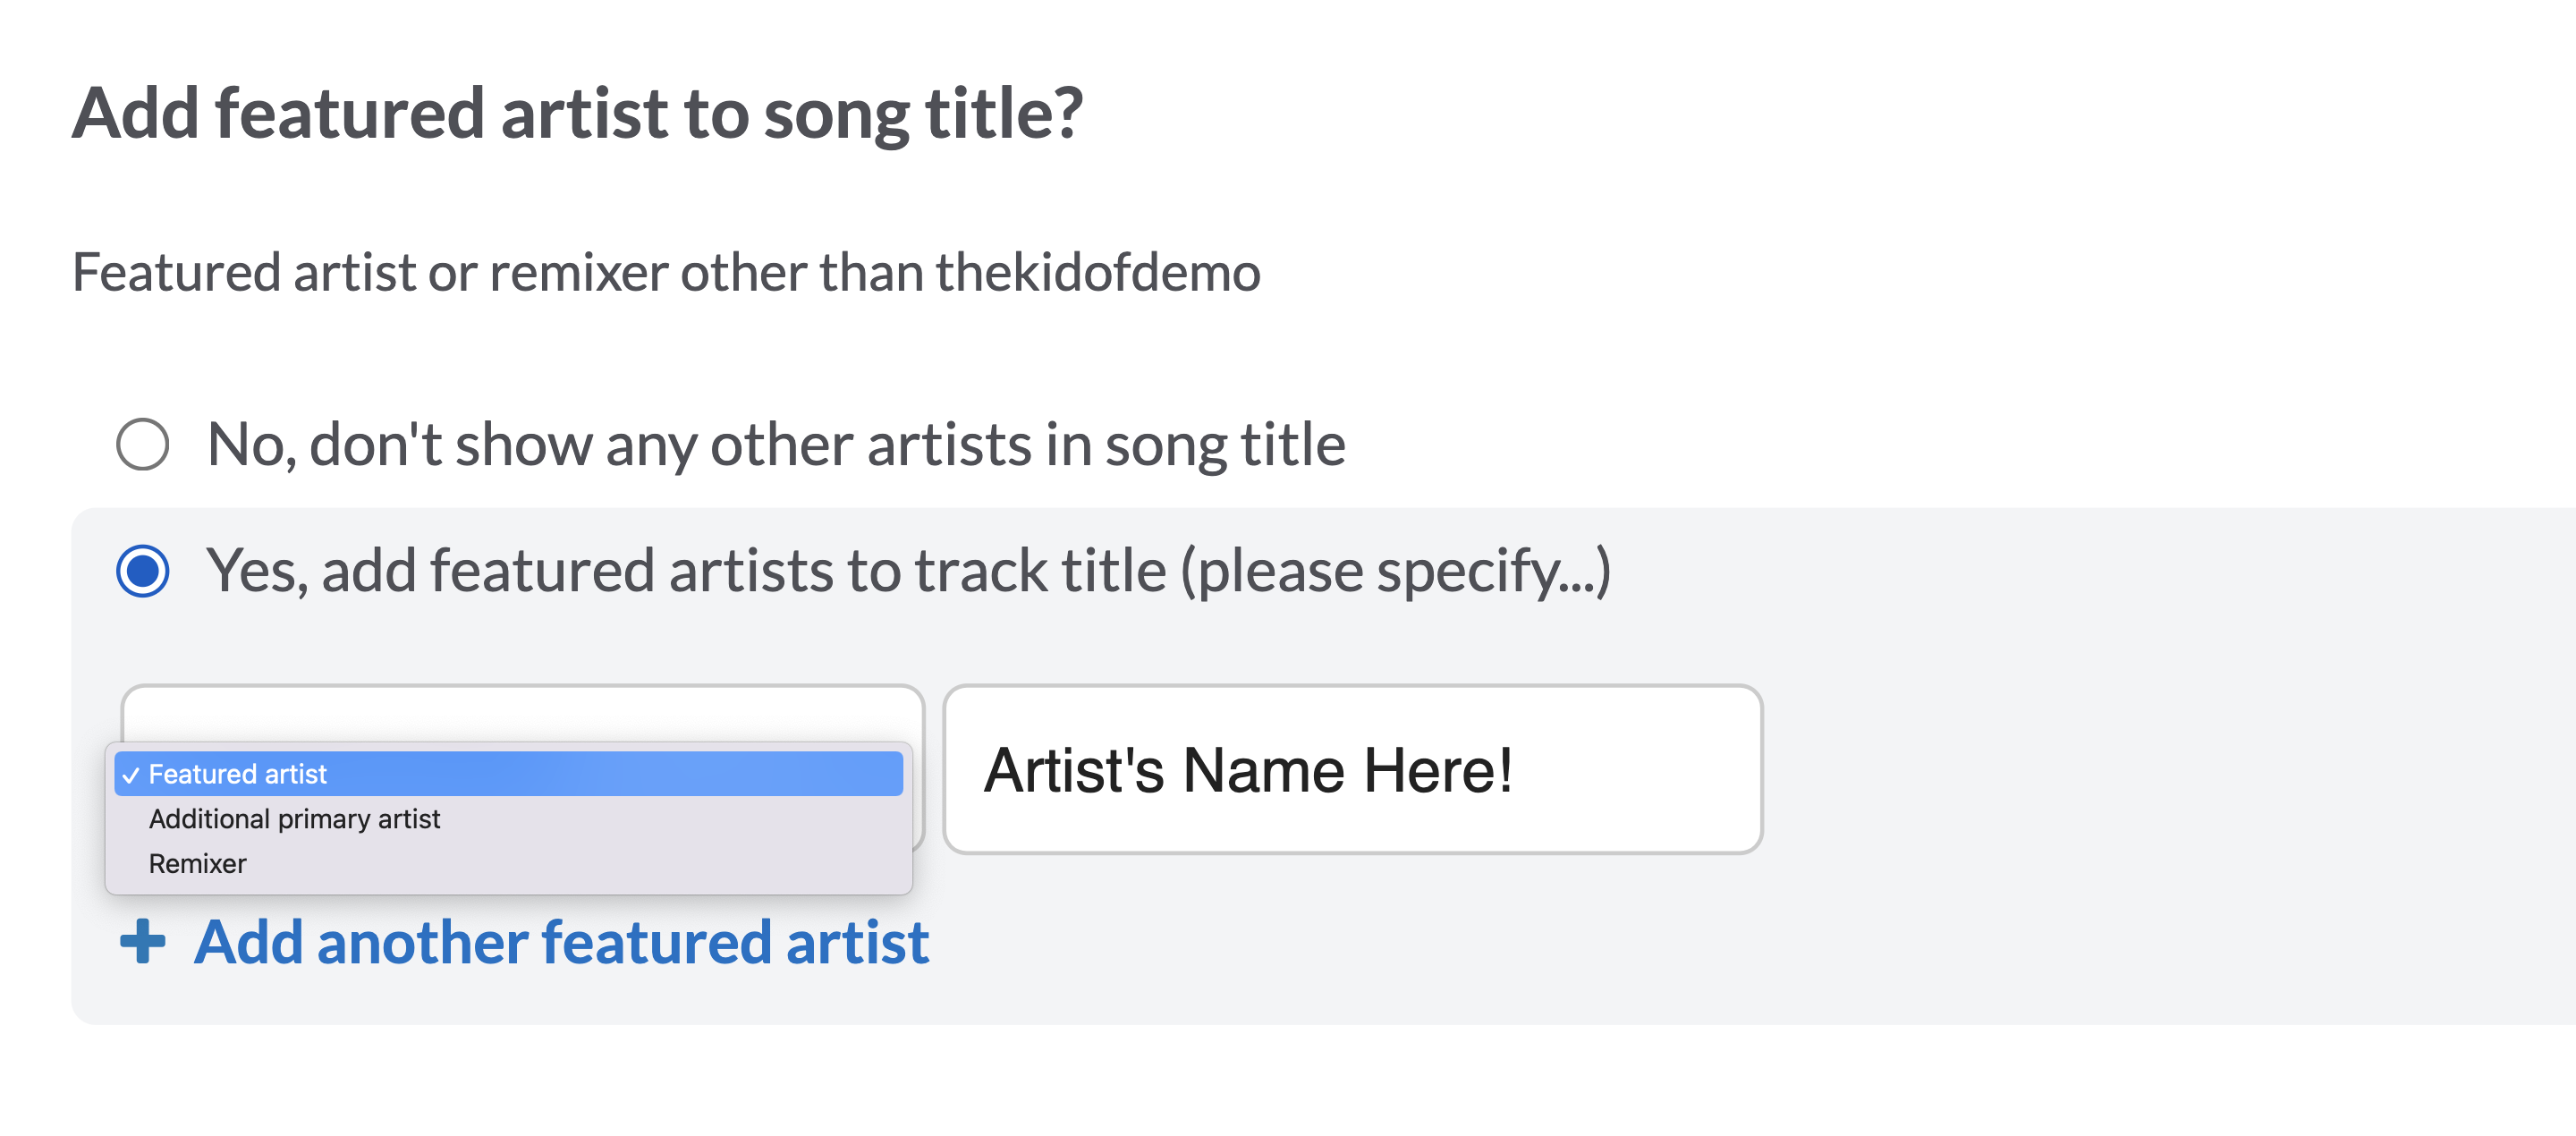Focus the "Artist's Name Here!" text field
Viewport: 2576px width, 1136px height.
click(x=1352, y=769)
